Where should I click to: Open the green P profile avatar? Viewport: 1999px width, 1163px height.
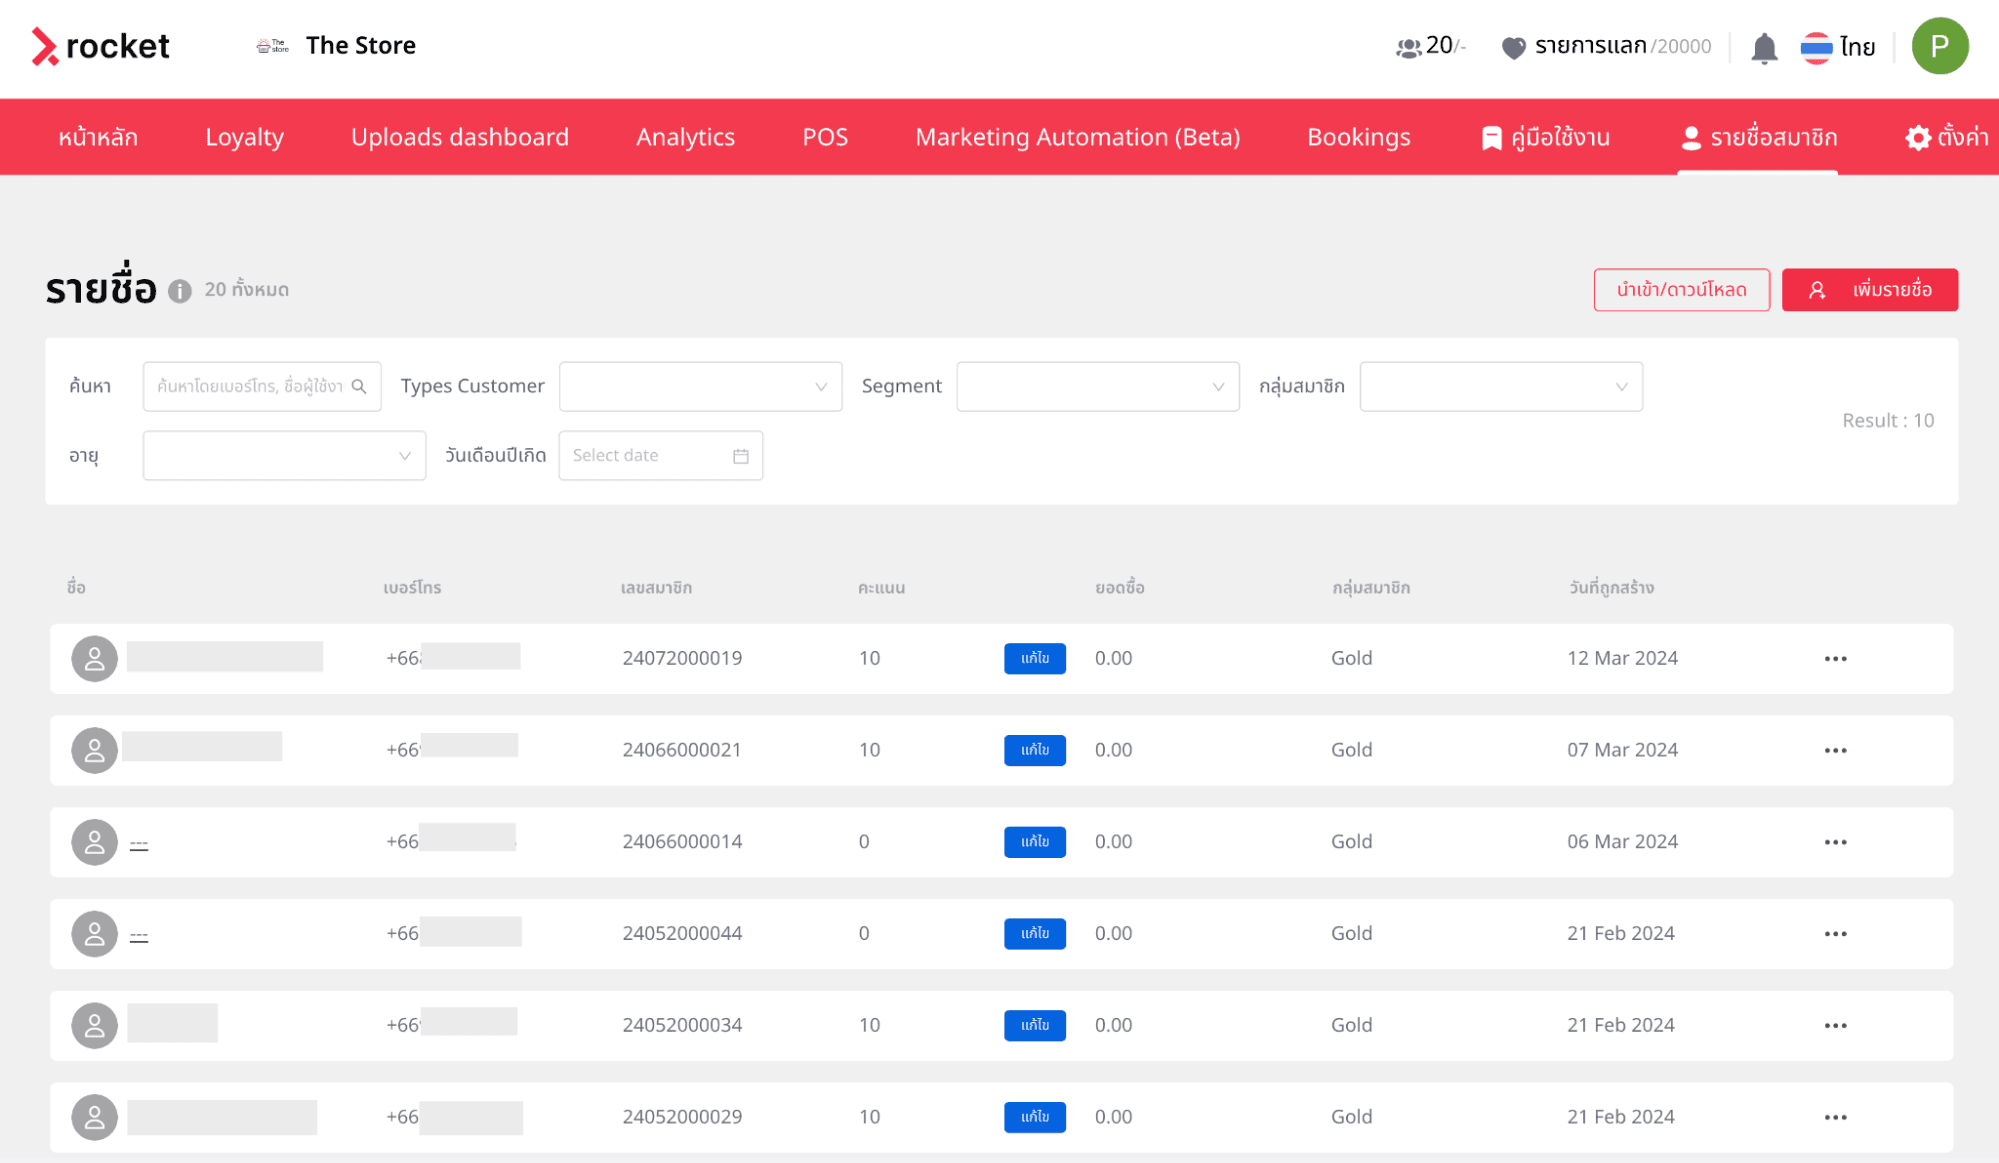[1939, 46]
